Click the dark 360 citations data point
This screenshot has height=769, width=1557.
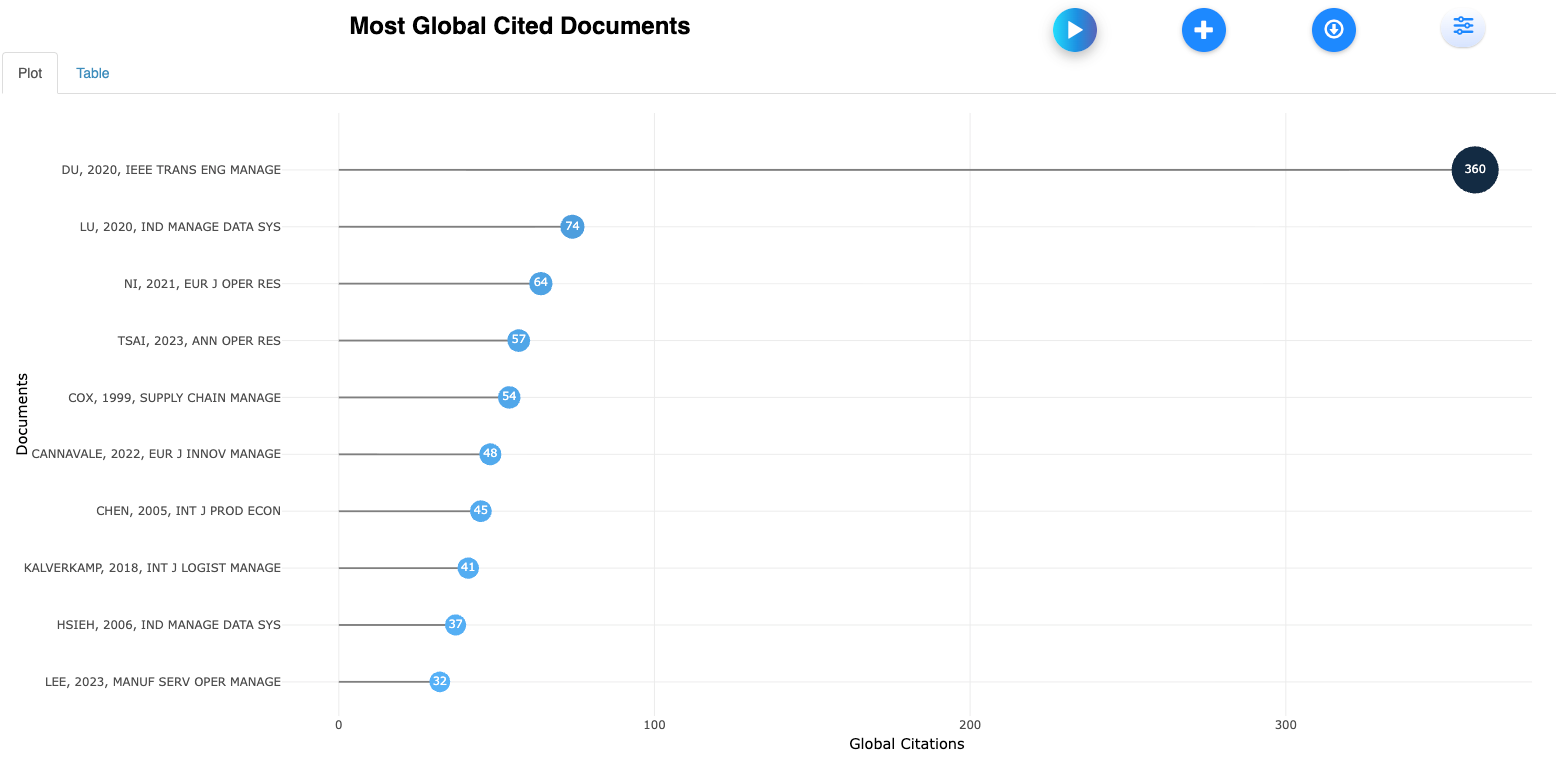click(x=1475, y=170)
